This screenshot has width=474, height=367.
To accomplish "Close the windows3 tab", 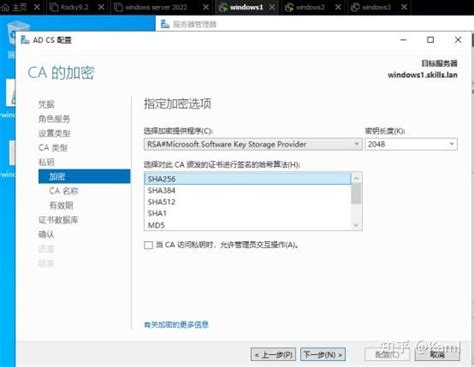I will [x=404, y=7].
